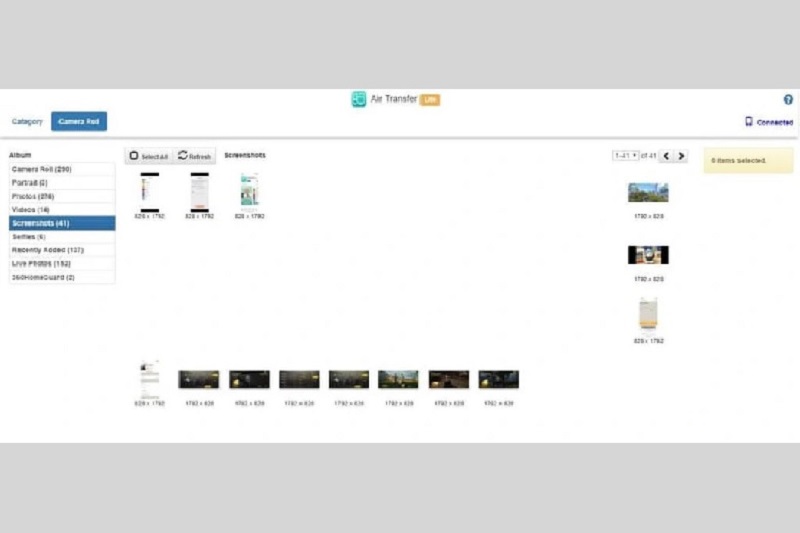Select the portrait document thumbnail in the bottom row
This screenshot has width=800, height=533.
tap(150, 380)
